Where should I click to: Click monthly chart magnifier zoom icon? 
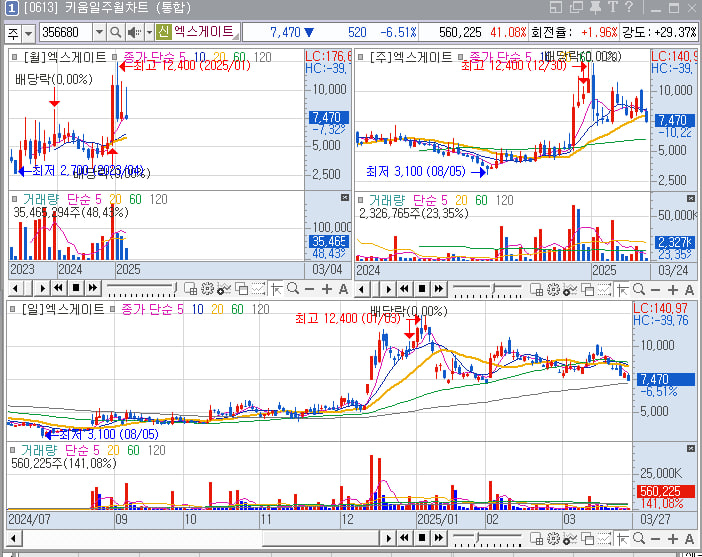pos(293,289)
